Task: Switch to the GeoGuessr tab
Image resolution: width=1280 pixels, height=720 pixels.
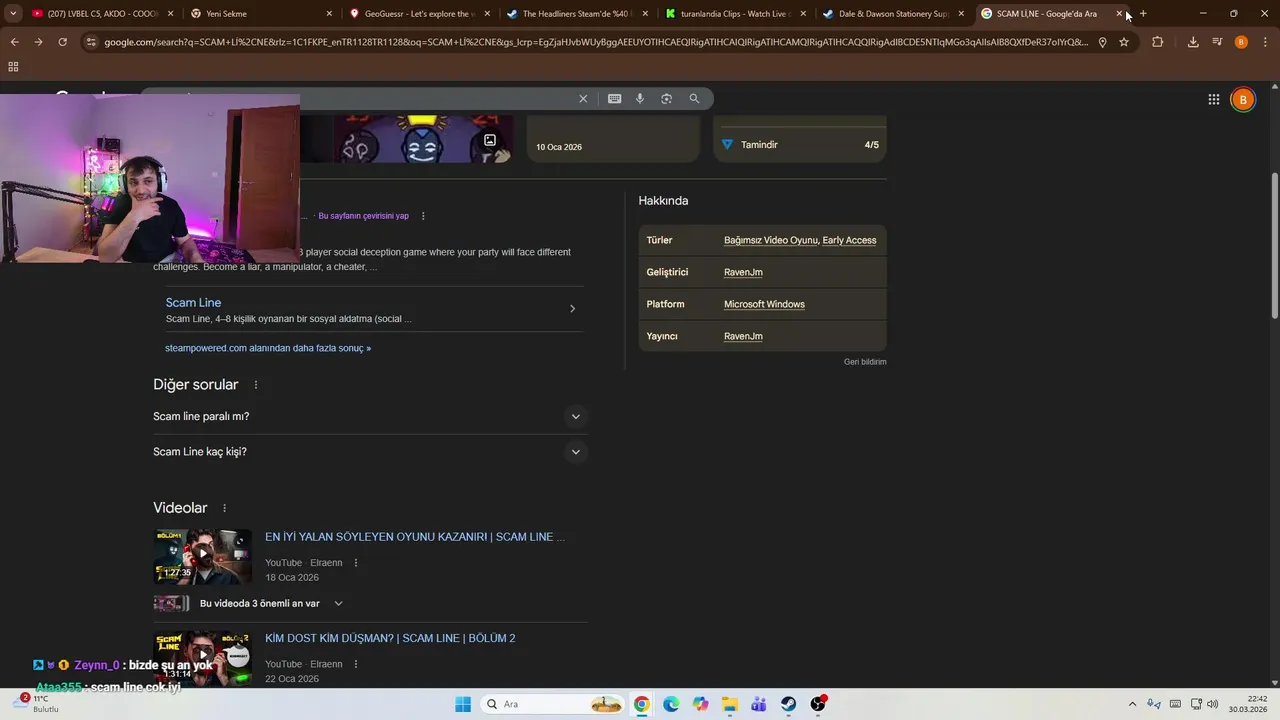Action: tap(420, 14)
